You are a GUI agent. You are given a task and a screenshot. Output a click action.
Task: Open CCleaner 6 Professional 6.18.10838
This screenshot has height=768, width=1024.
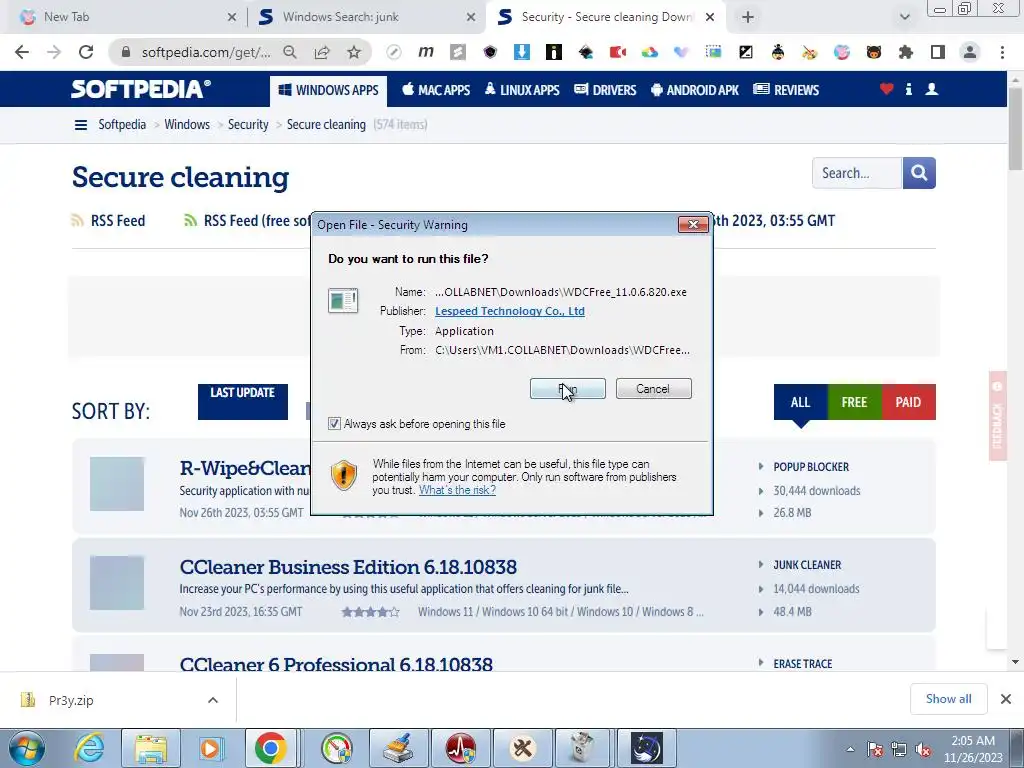coord(336,663)
